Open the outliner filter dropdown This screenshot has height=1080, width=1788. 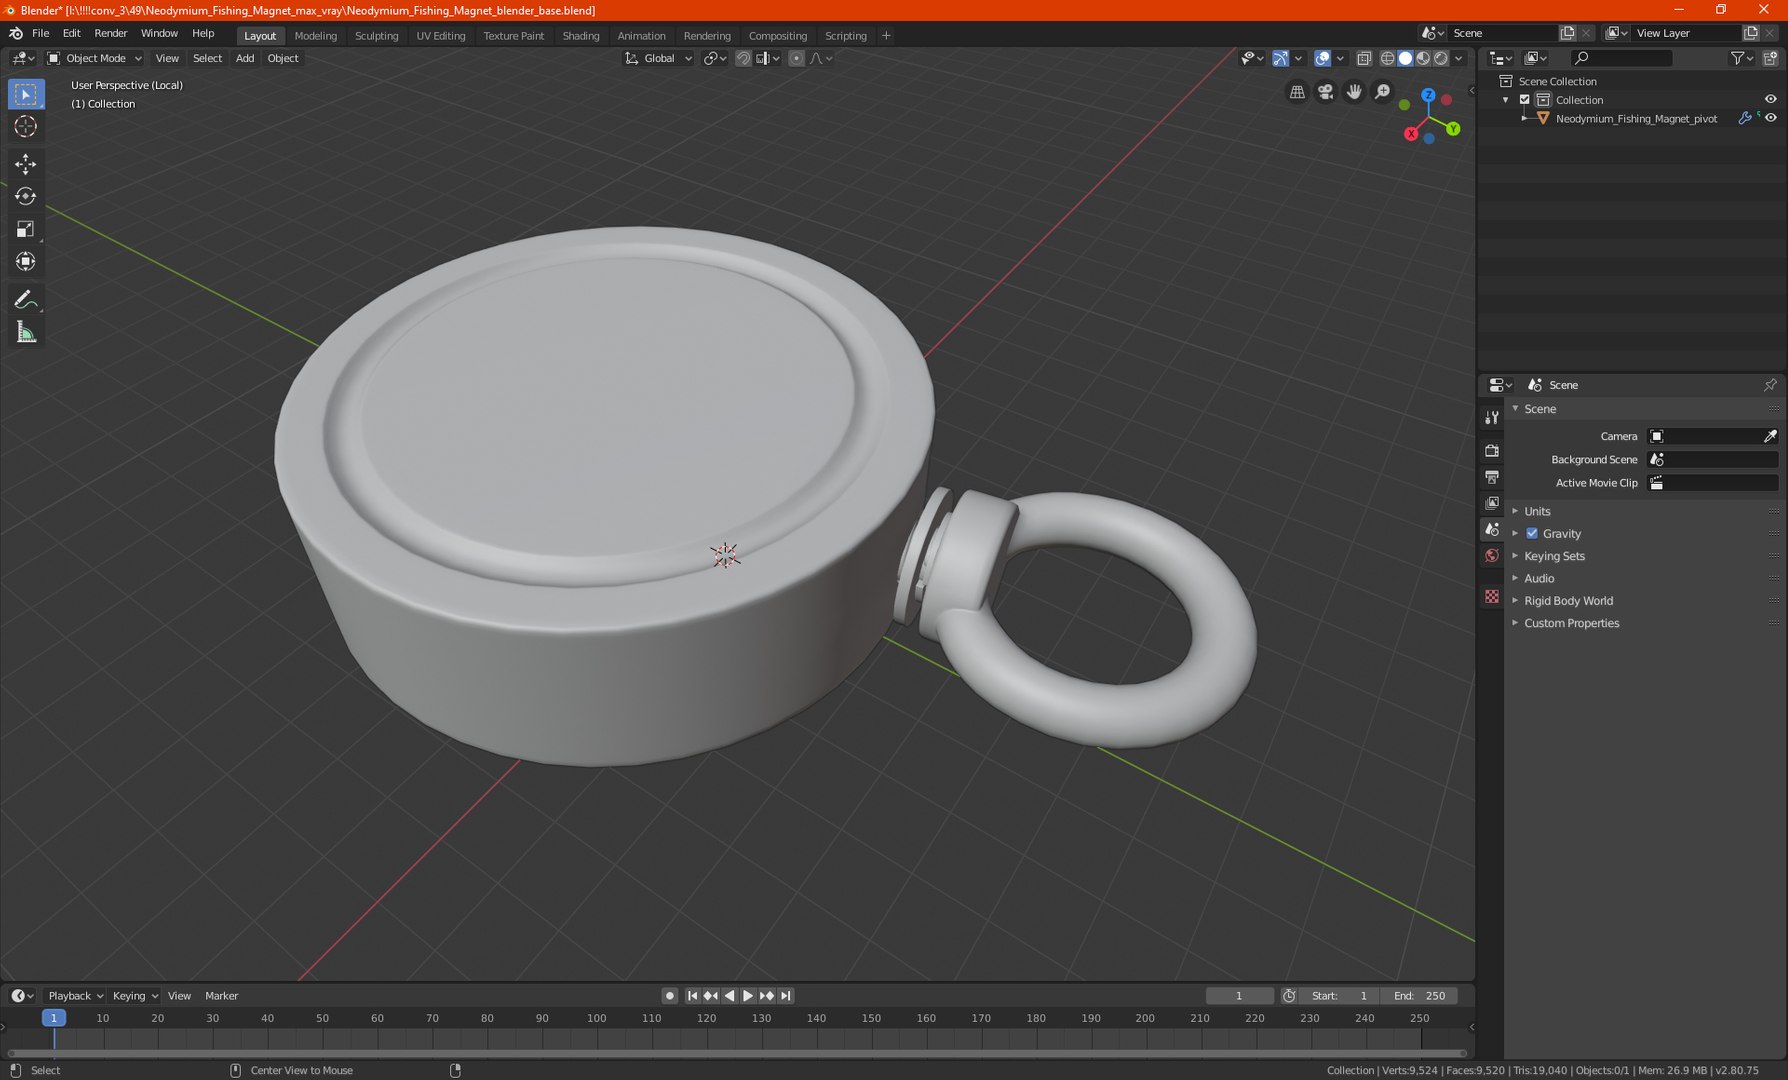point(1741,58)
